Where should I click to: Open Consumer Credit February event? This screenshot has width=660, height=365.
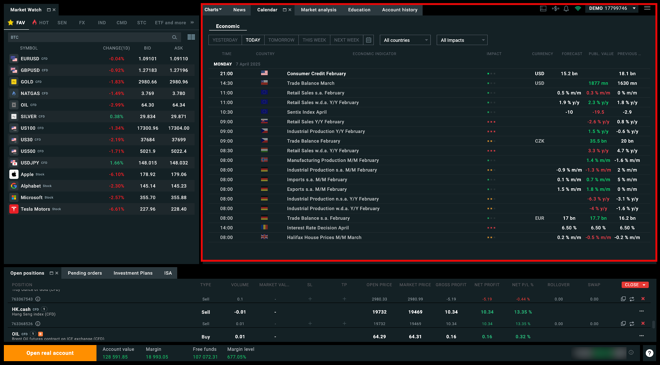429,73
